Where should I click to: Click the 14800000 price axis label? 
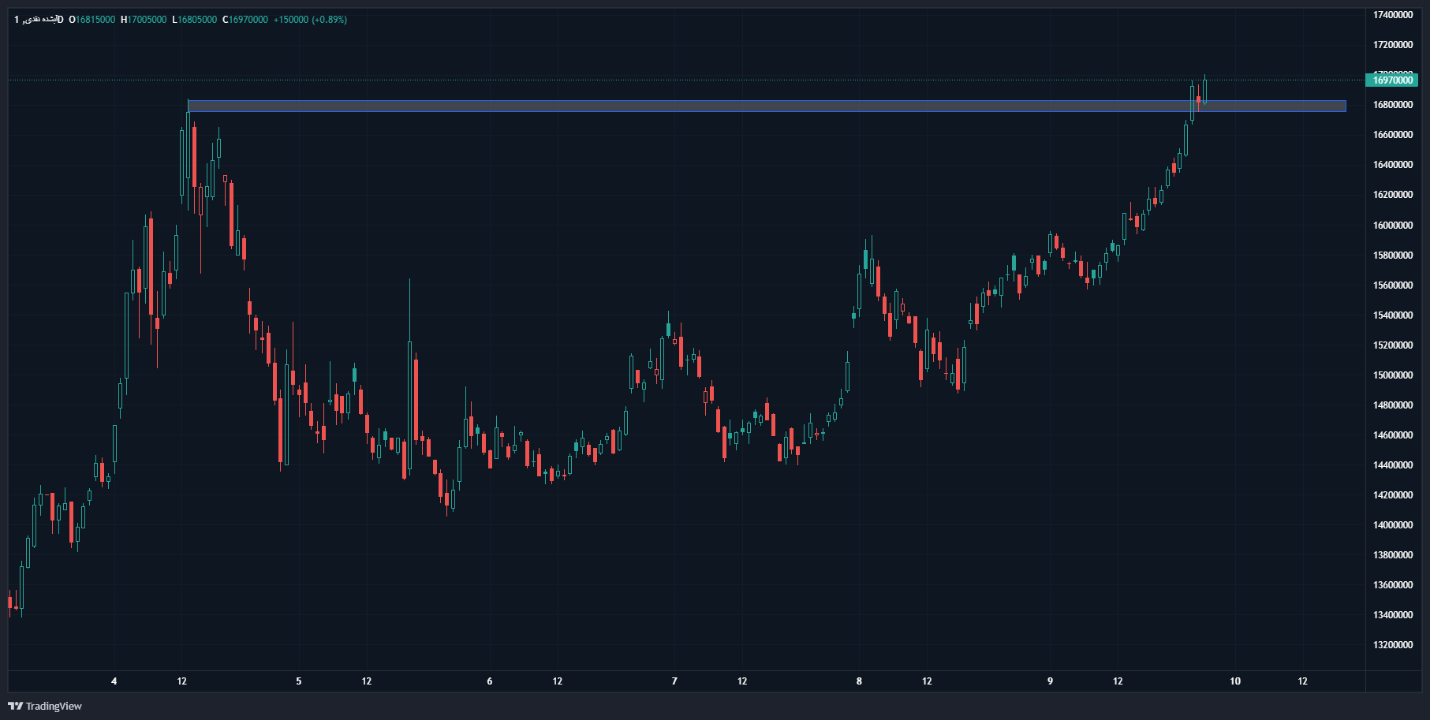click(1393, 405)
